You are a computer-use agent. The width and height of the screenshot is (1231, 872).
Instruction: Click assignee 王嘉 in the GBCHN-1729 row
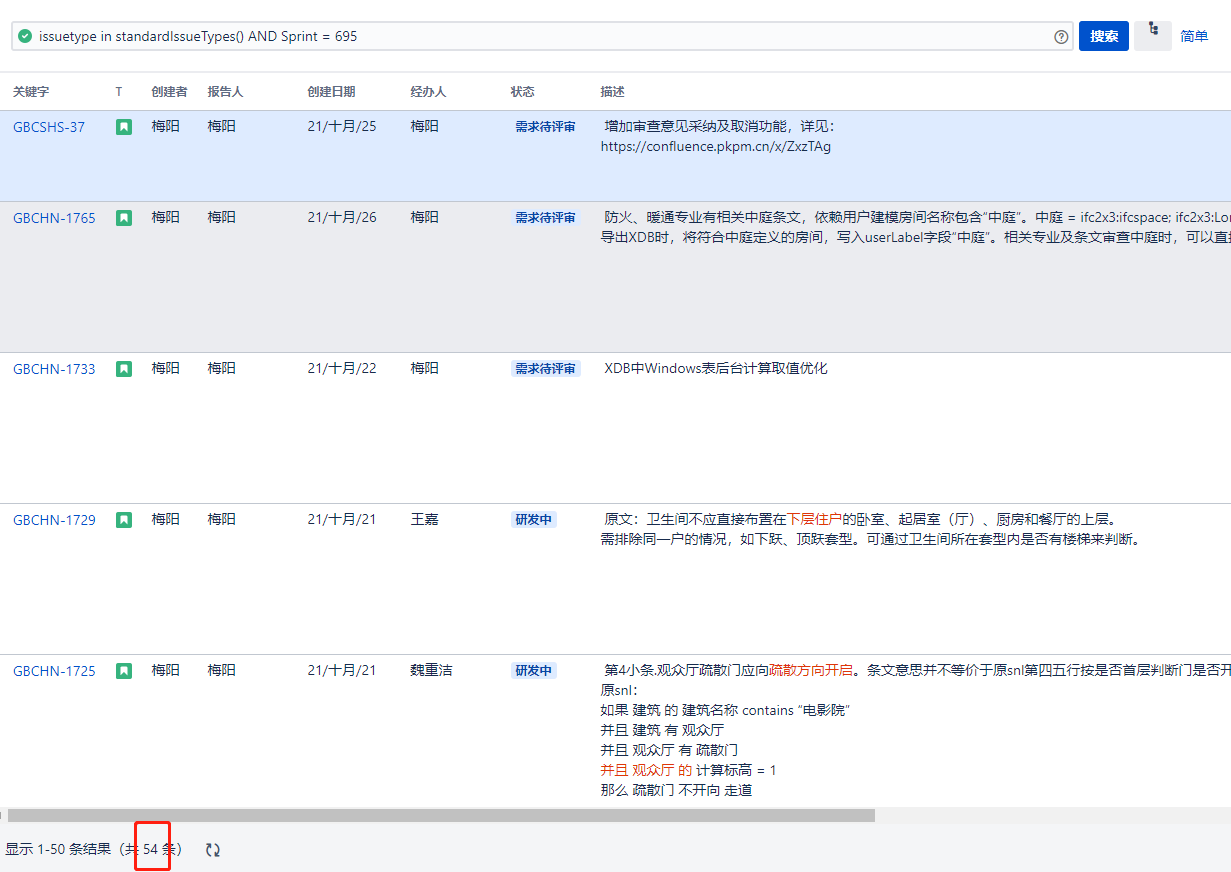[x=424, y=520]
